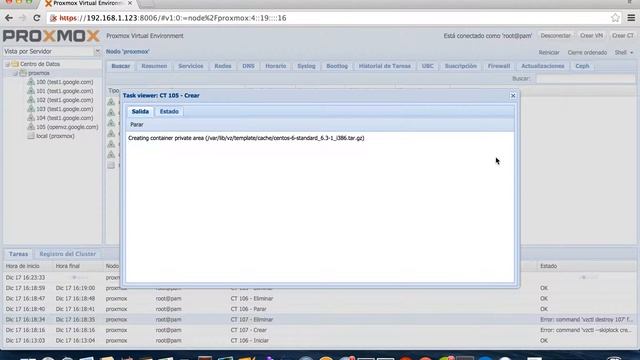Click the insecure HTTPS lock icon
This screenshot has height=360, width=640.
coord(53,18)
